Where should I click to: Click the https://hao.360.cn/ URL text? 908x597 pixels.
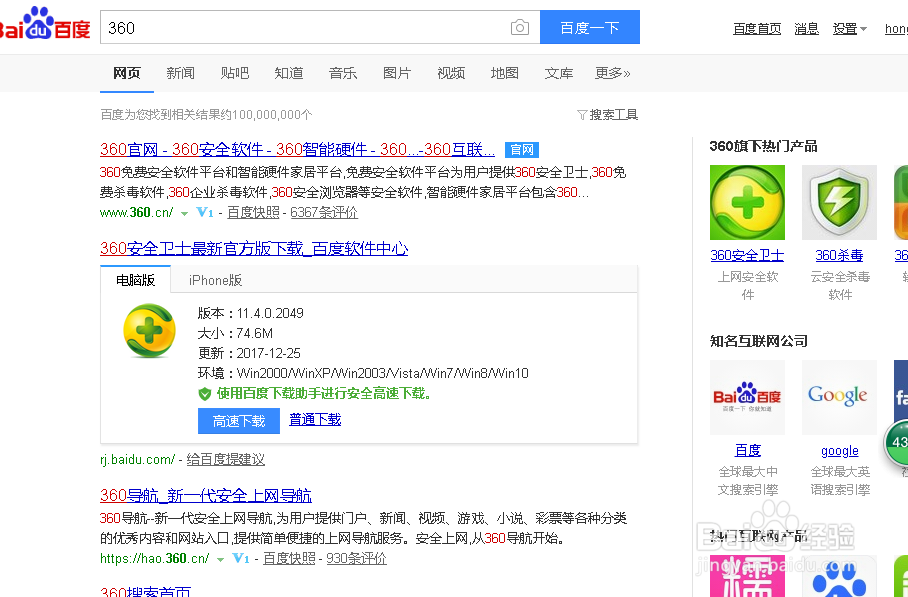[155, 558]
